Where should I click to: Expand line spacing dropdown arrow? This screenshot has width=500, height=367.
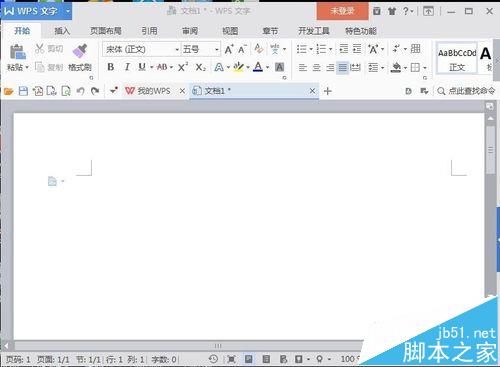pyautogui.click(x=382, y=68)
